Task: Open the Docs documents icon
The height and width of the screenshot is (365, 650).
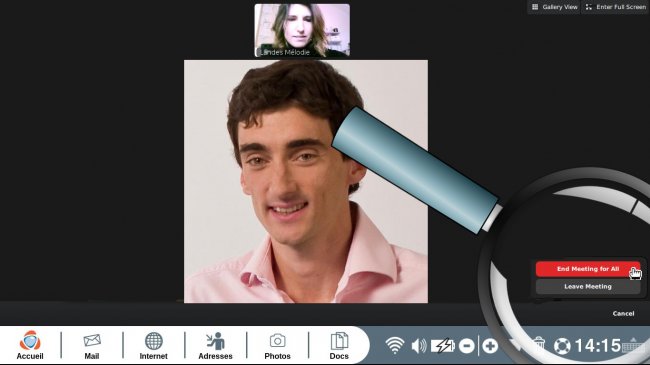Action: [x=339, y=346]
